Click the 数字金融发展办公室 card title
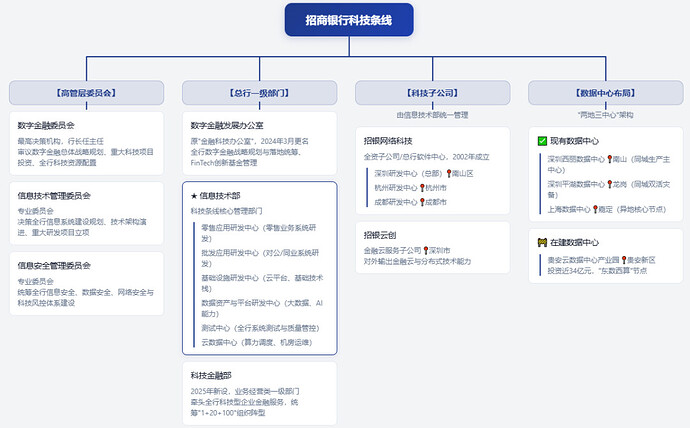Screen dimensions: 690x428 (227, 125)
